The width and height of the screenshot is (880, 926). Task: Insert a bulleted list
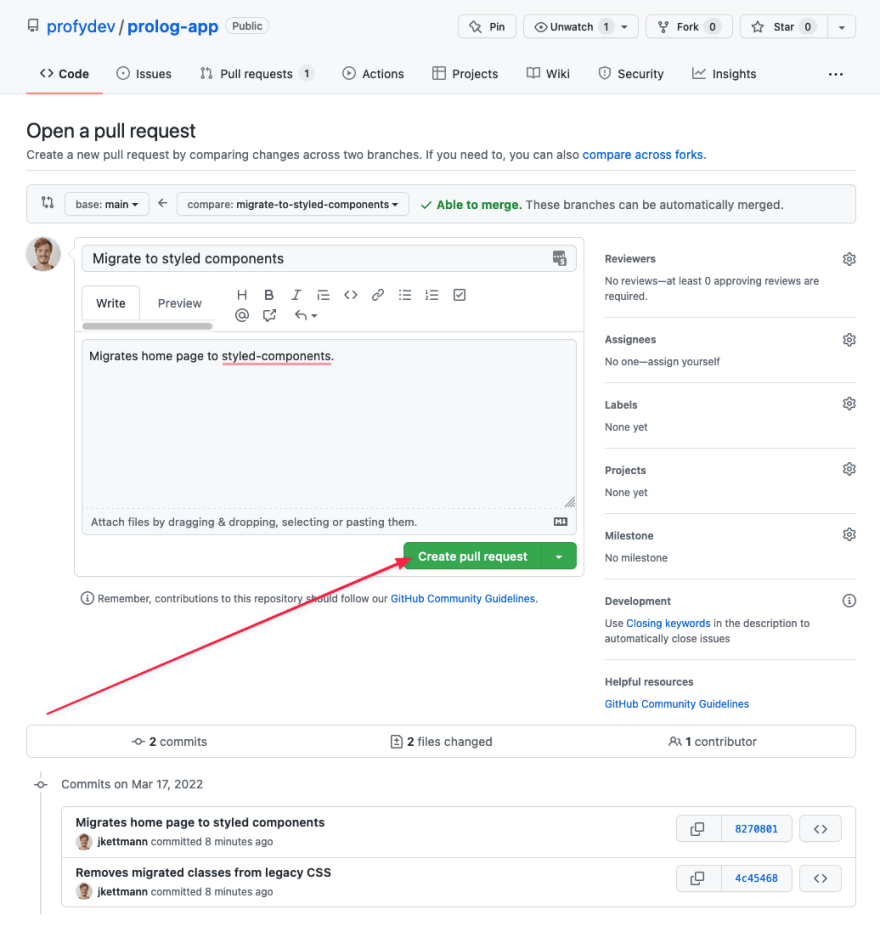tap(405, 295)
